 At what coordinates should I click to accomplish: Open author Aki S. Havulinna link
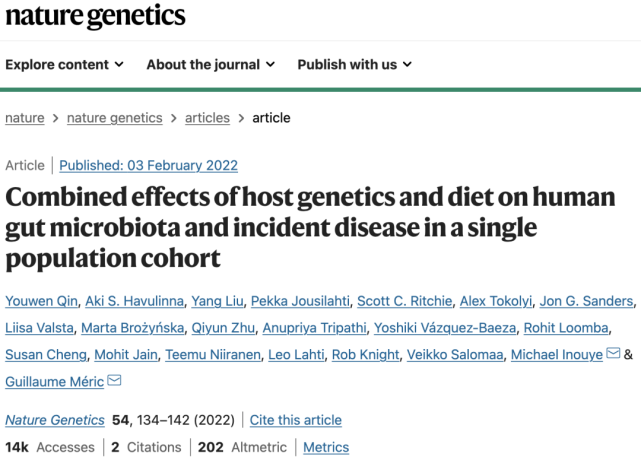point(134,301)
